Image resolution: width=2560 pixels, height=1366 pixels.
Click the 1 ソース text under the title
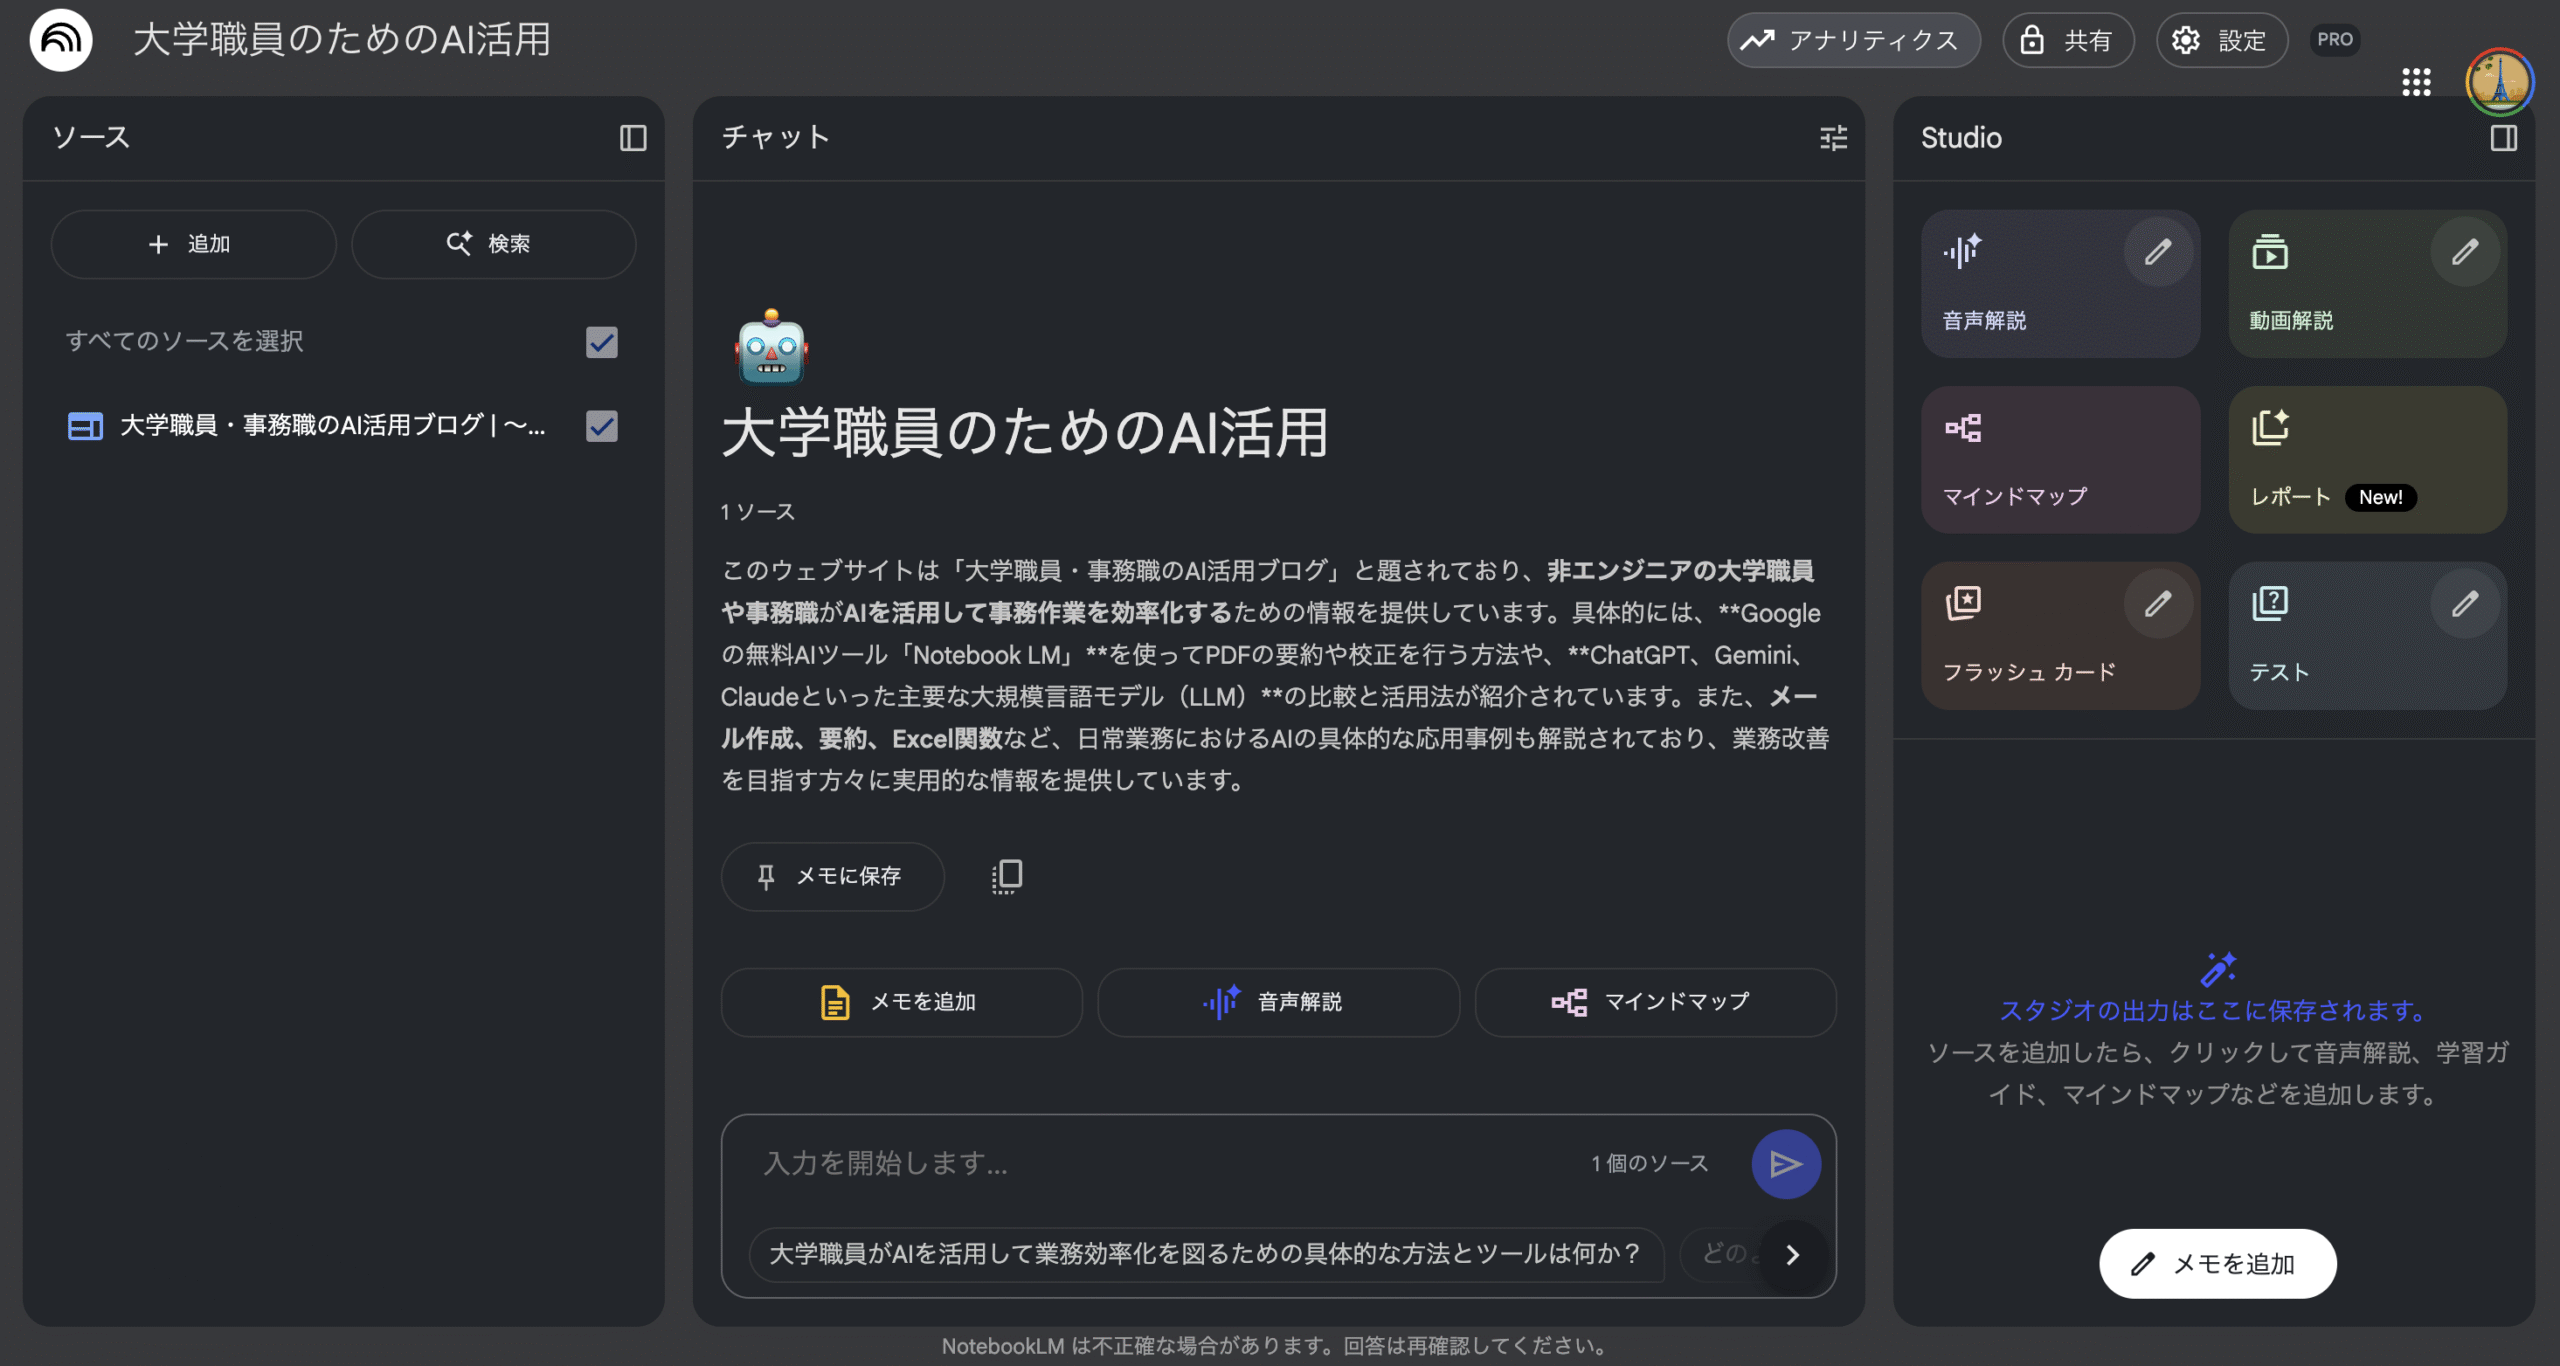pos(758,512)
